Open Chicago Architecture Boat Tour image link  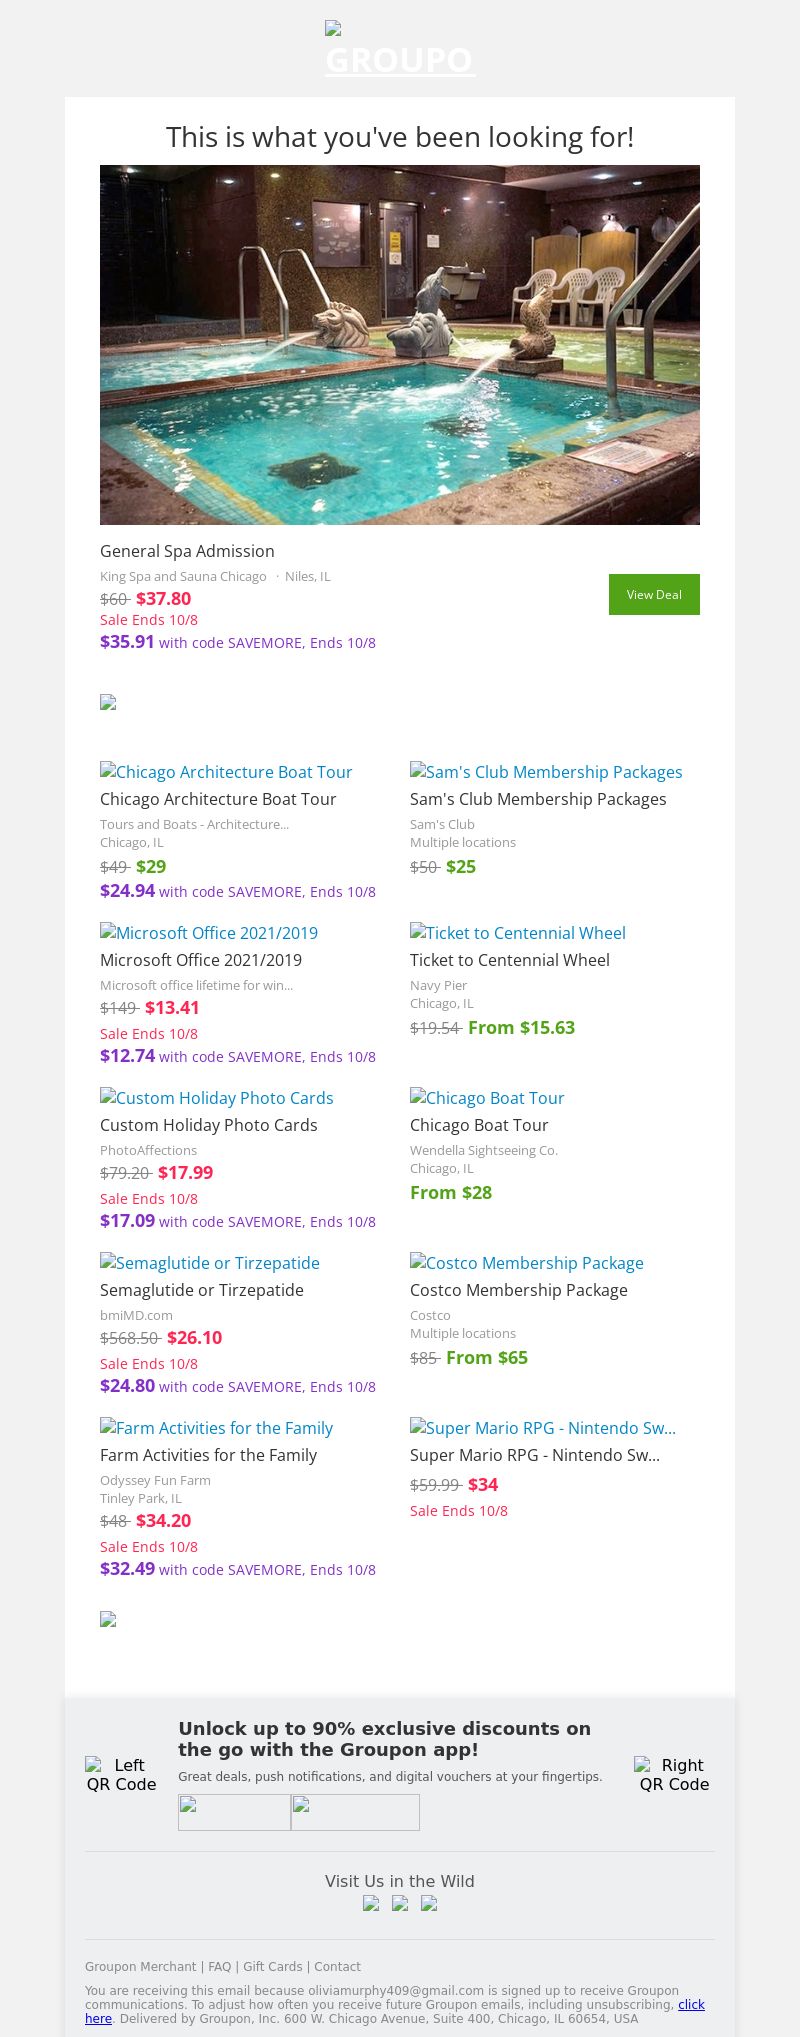pos(226,772)
